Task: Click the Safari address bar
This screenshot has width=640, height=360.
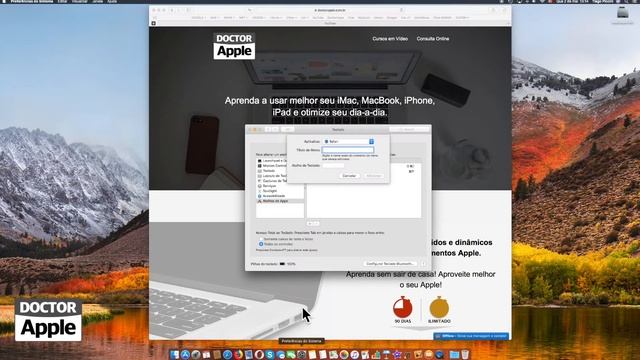Action: point(330,10)
